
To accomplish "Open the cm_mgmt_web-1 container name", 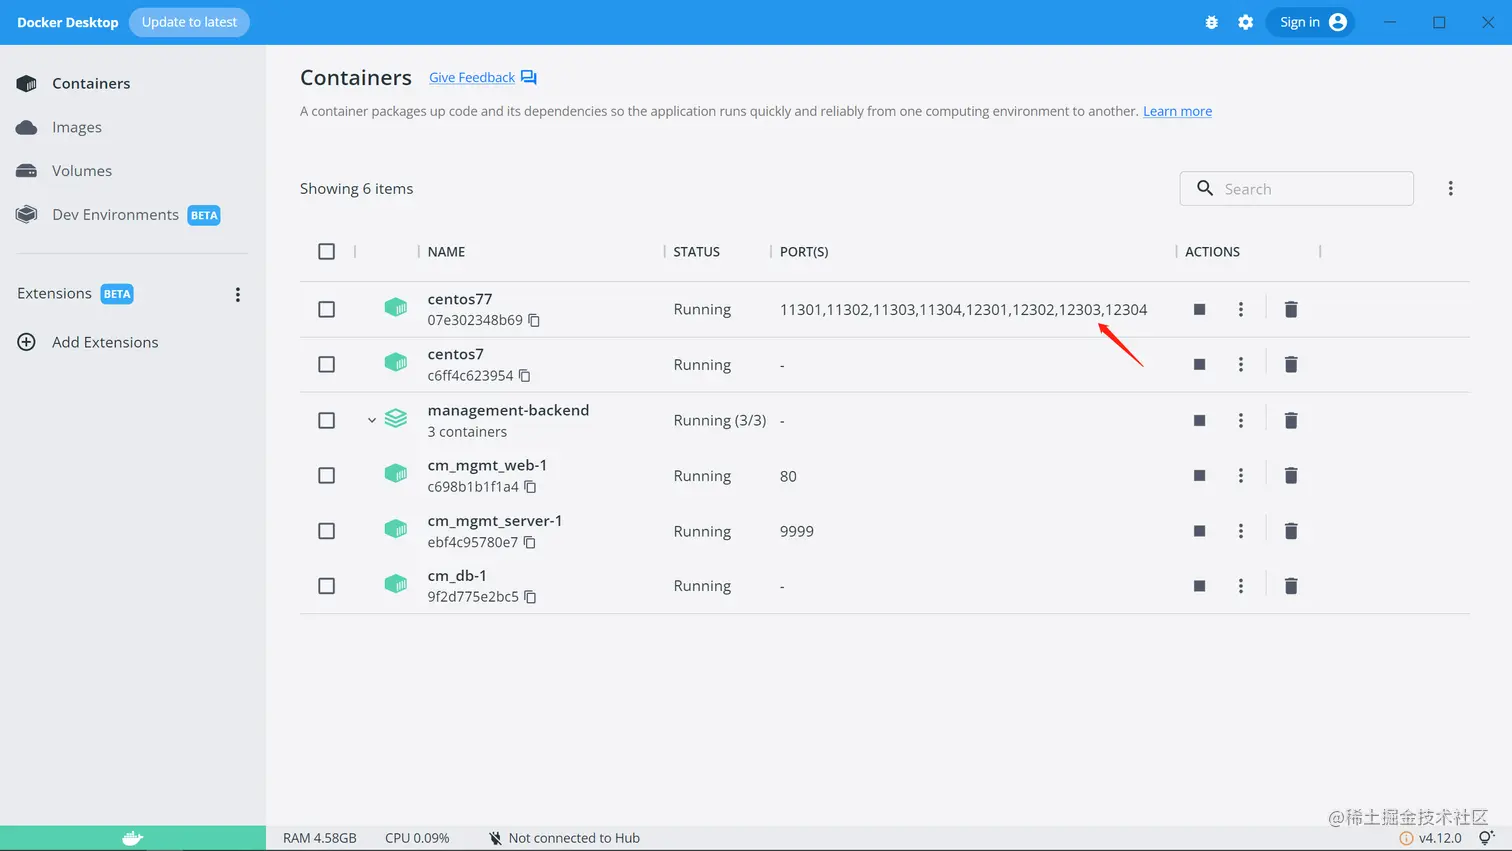I will (487, 465).
